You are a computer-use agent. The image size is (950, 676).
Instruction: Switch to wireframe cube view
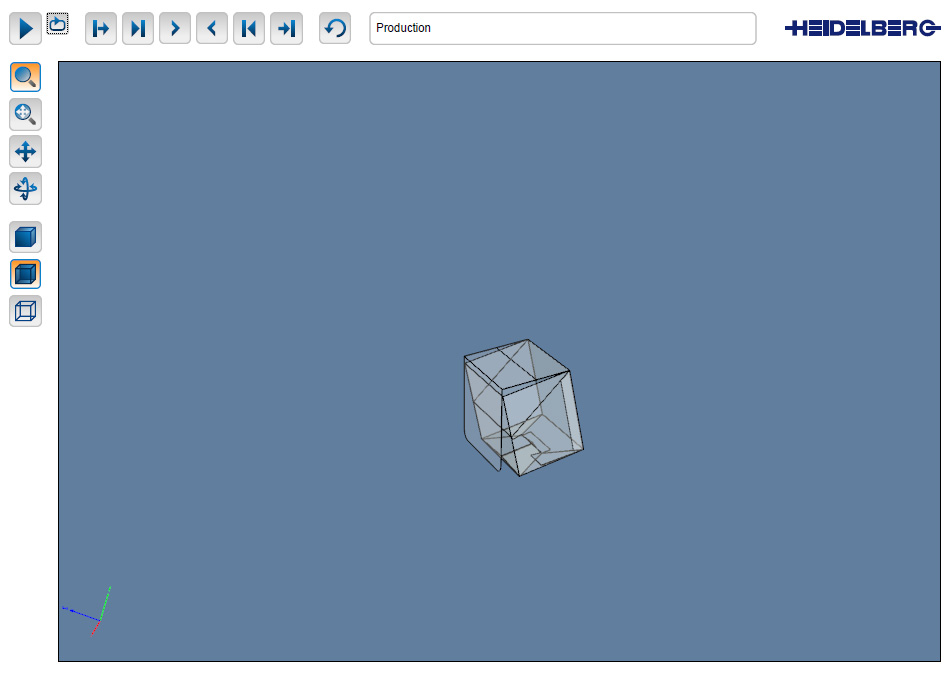coord(25,311)
